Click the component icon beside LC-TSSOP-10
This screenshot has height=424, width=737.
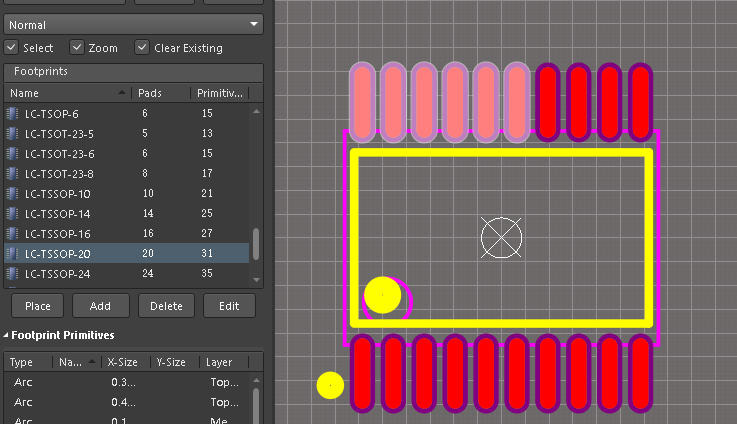(x=13, y=194)
